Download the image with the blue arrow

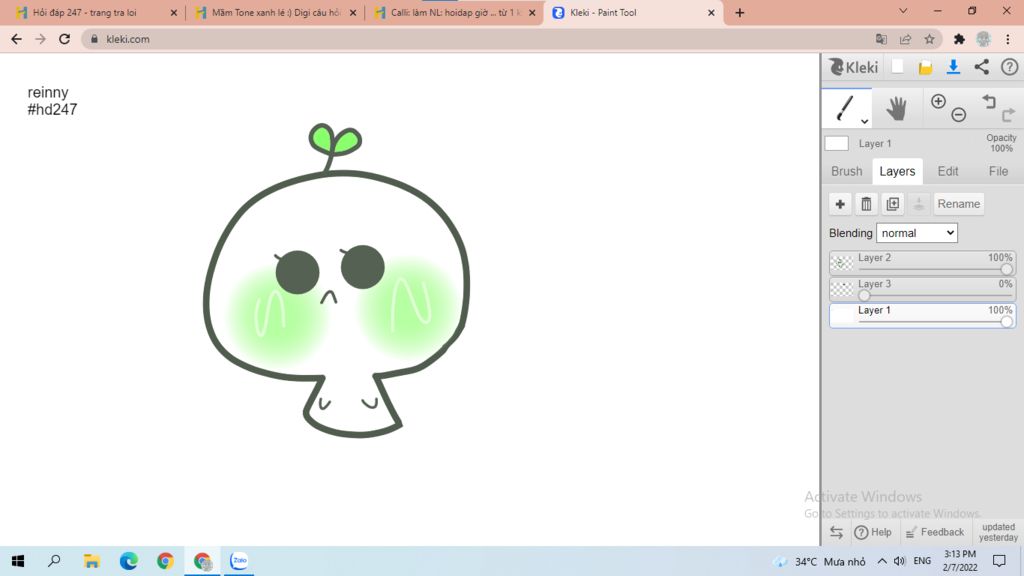[x=953, y=67]
